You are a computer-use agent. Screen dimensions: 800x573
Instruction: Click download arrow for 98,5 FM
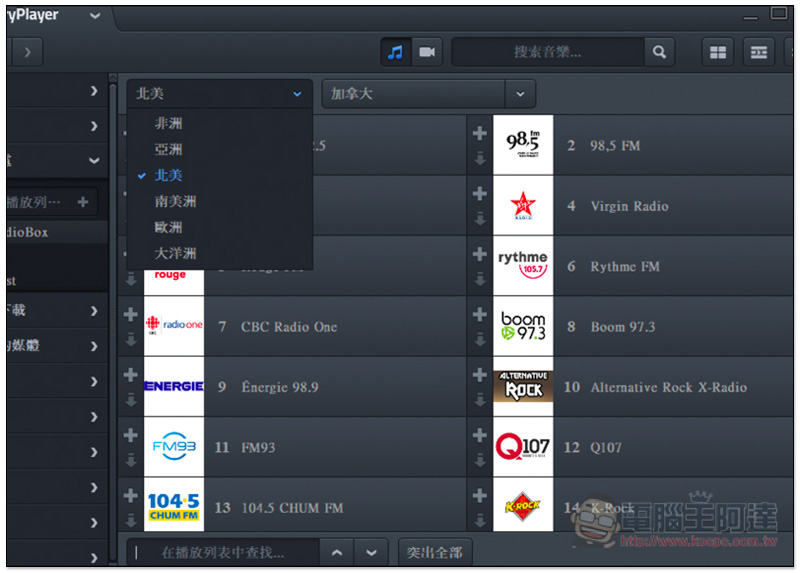click(x=480, y=158)
